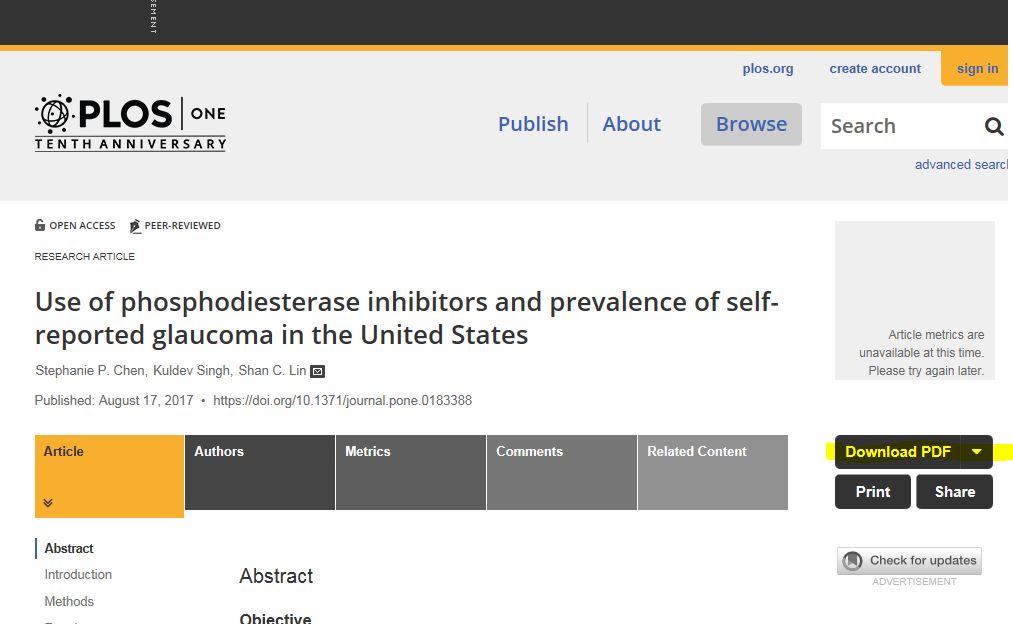Click the Download PDF button

pyautogui.click(x=897, y=452)
